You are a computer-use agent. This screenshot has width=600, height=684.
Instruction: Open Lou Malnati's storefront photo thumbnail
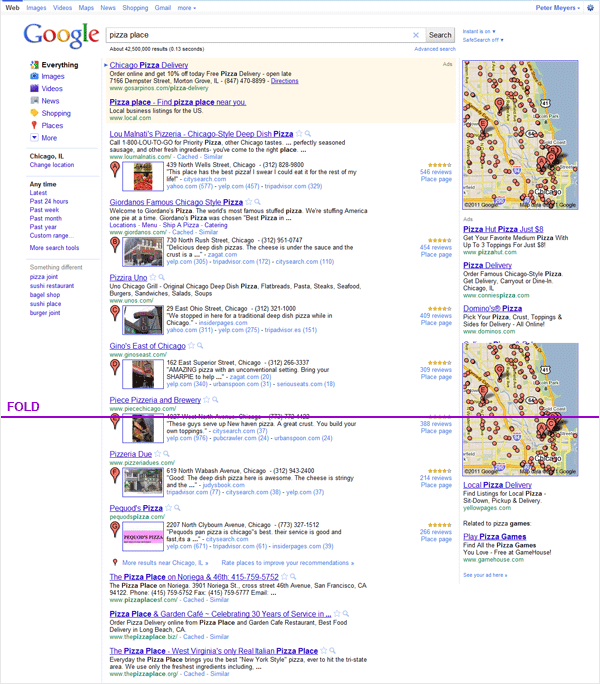click(x=143, y=176)
